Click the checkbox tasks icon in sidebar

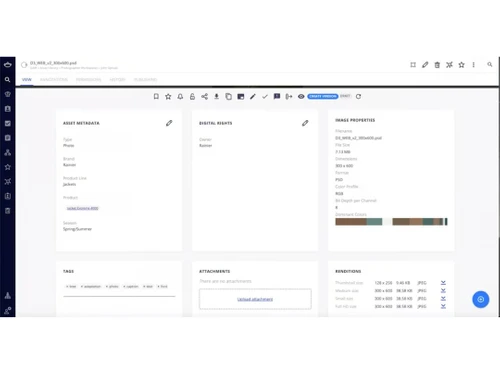coord(8,123)
